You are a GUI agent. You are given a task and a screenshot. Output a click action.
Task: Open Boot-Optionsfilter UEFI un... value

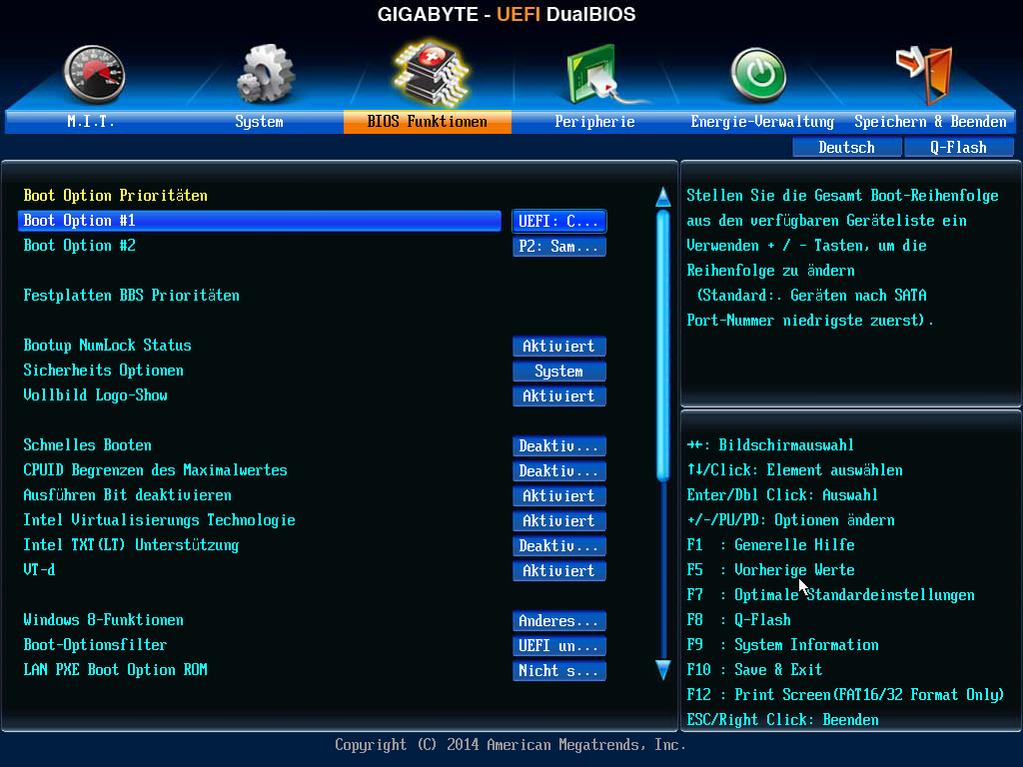(x=559, y=646)
